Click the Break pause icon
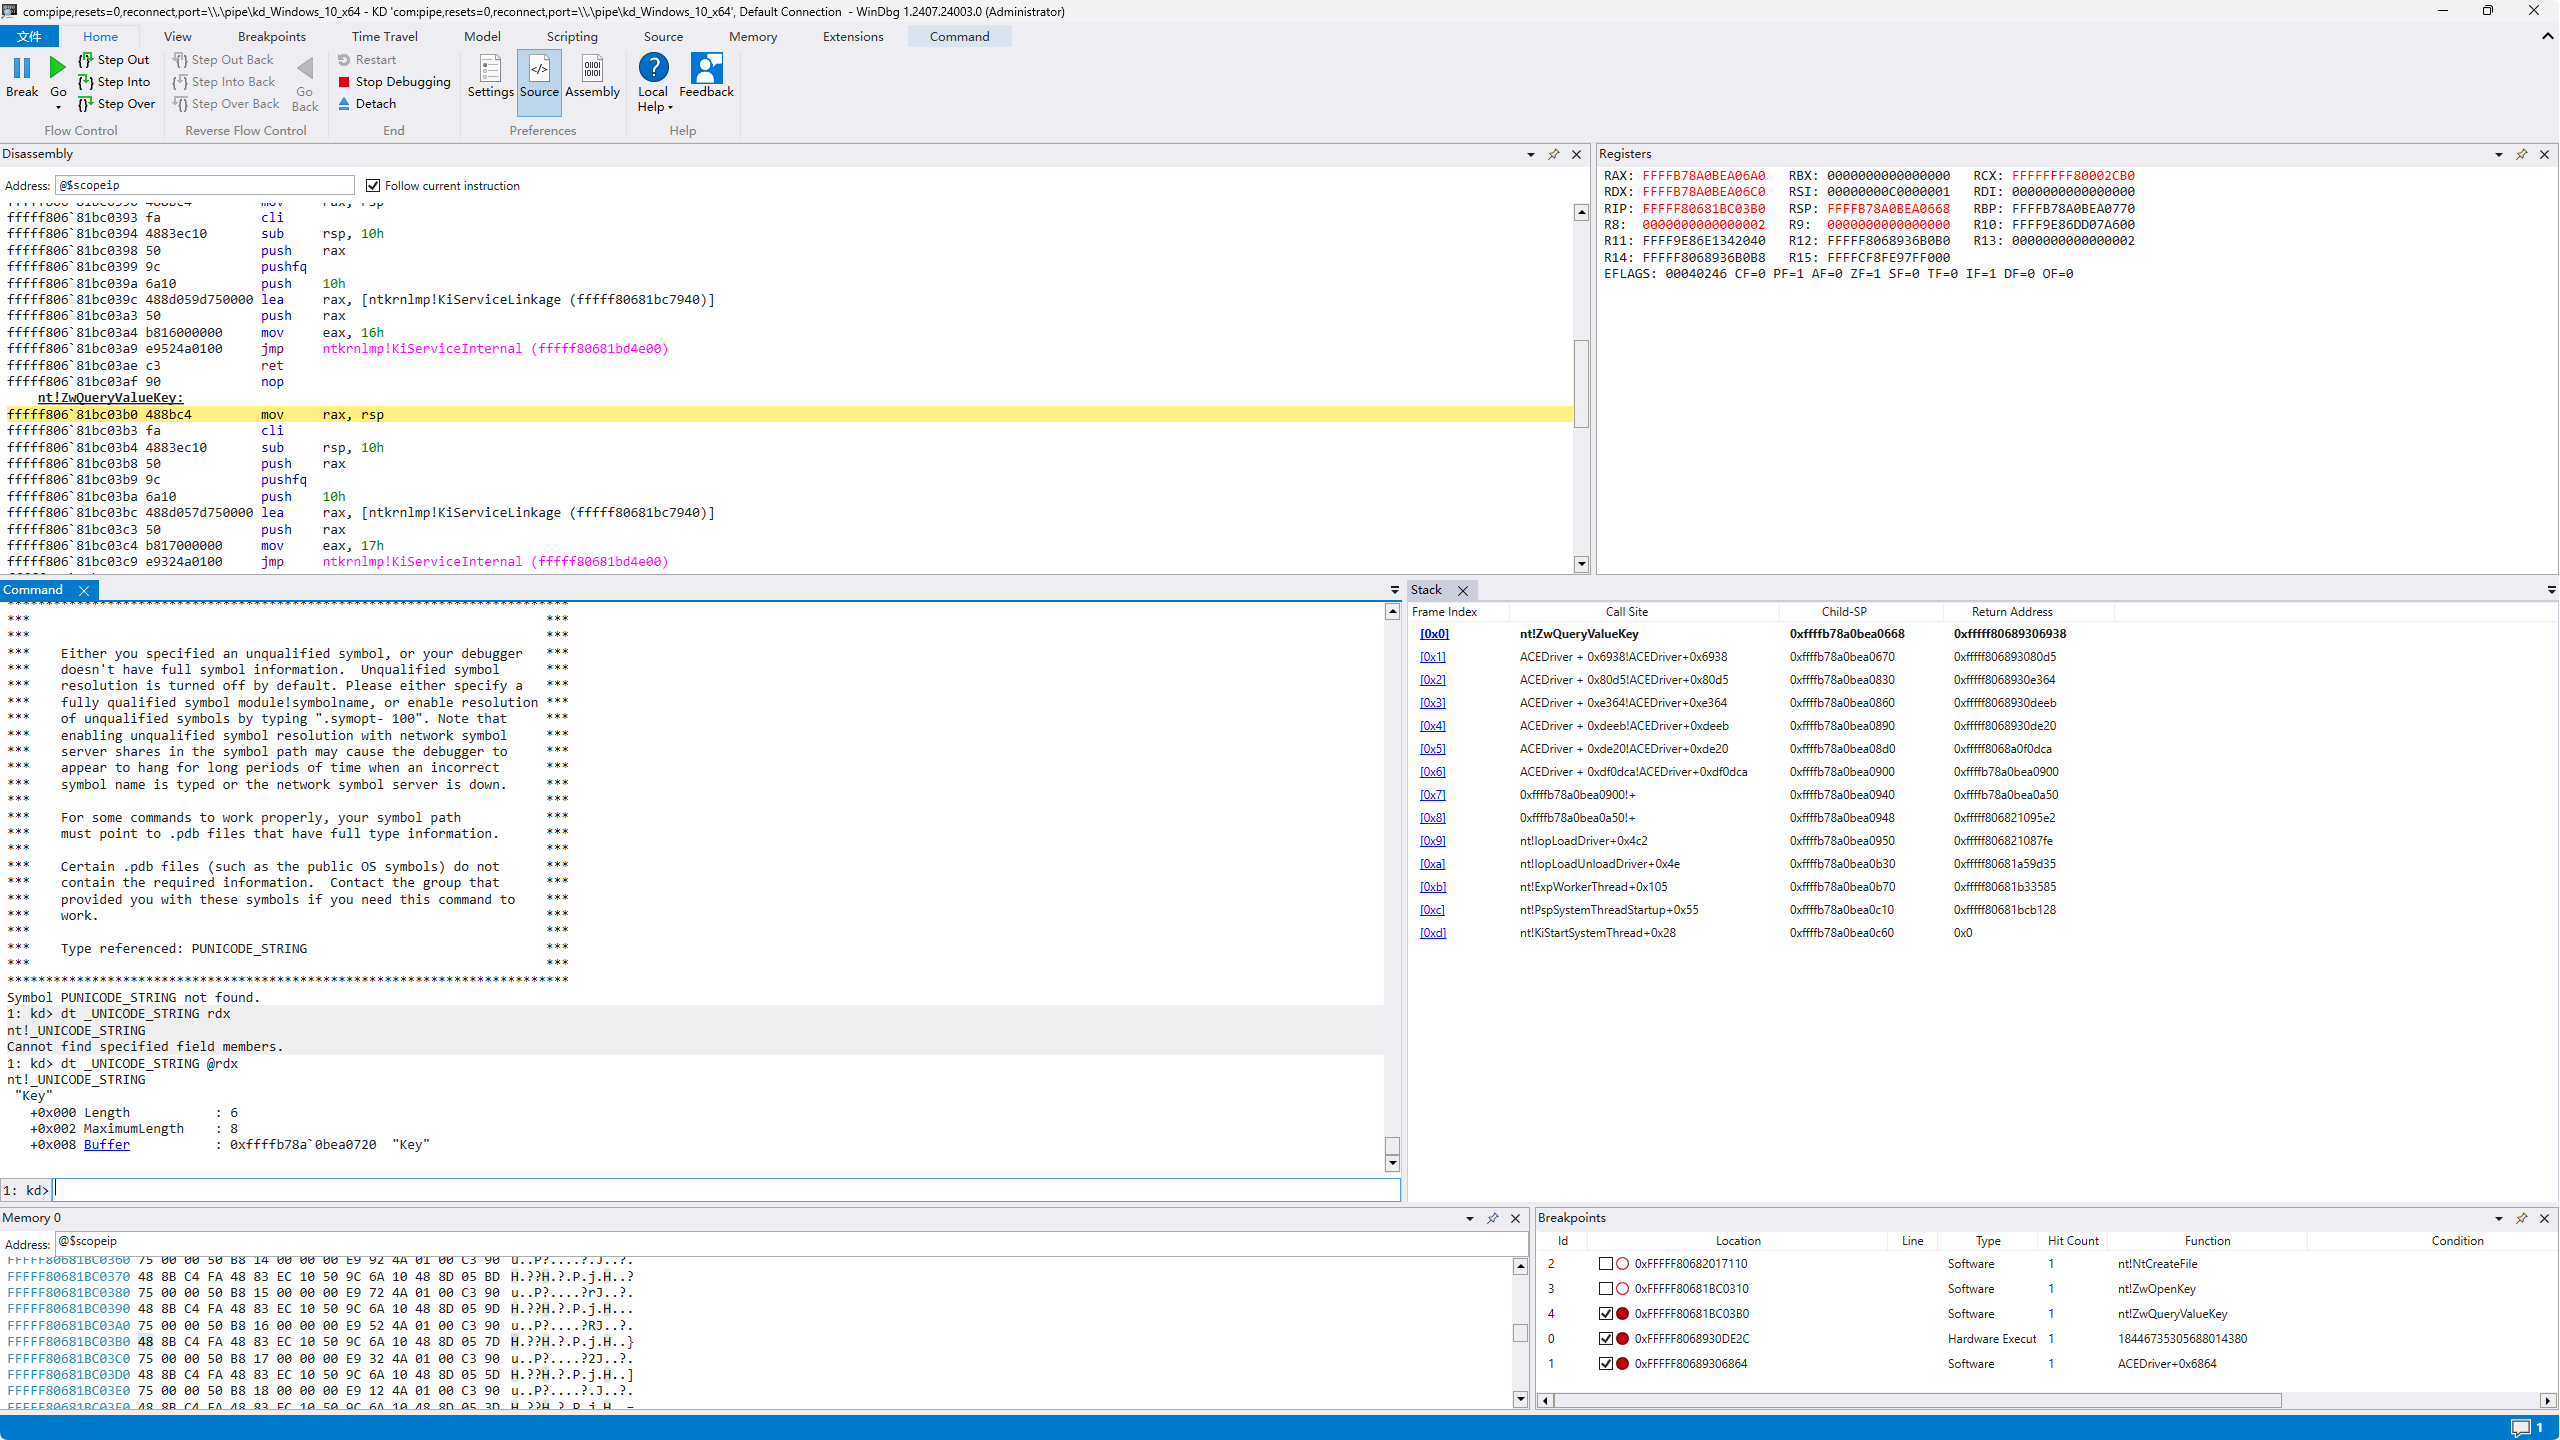2560x1440 pixels. pos(22,69)
